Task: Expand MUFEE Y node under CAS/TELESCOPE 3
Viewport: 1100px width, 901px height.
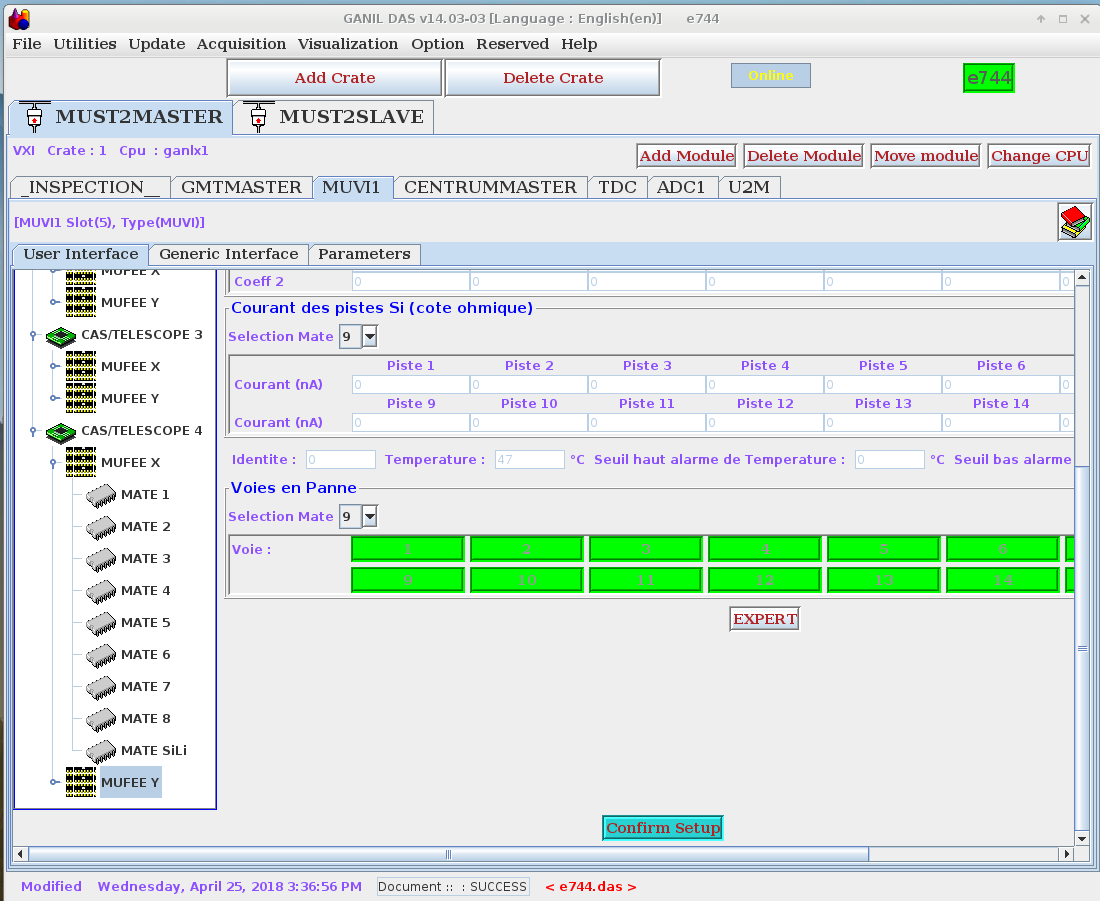Action: point(53,398)
